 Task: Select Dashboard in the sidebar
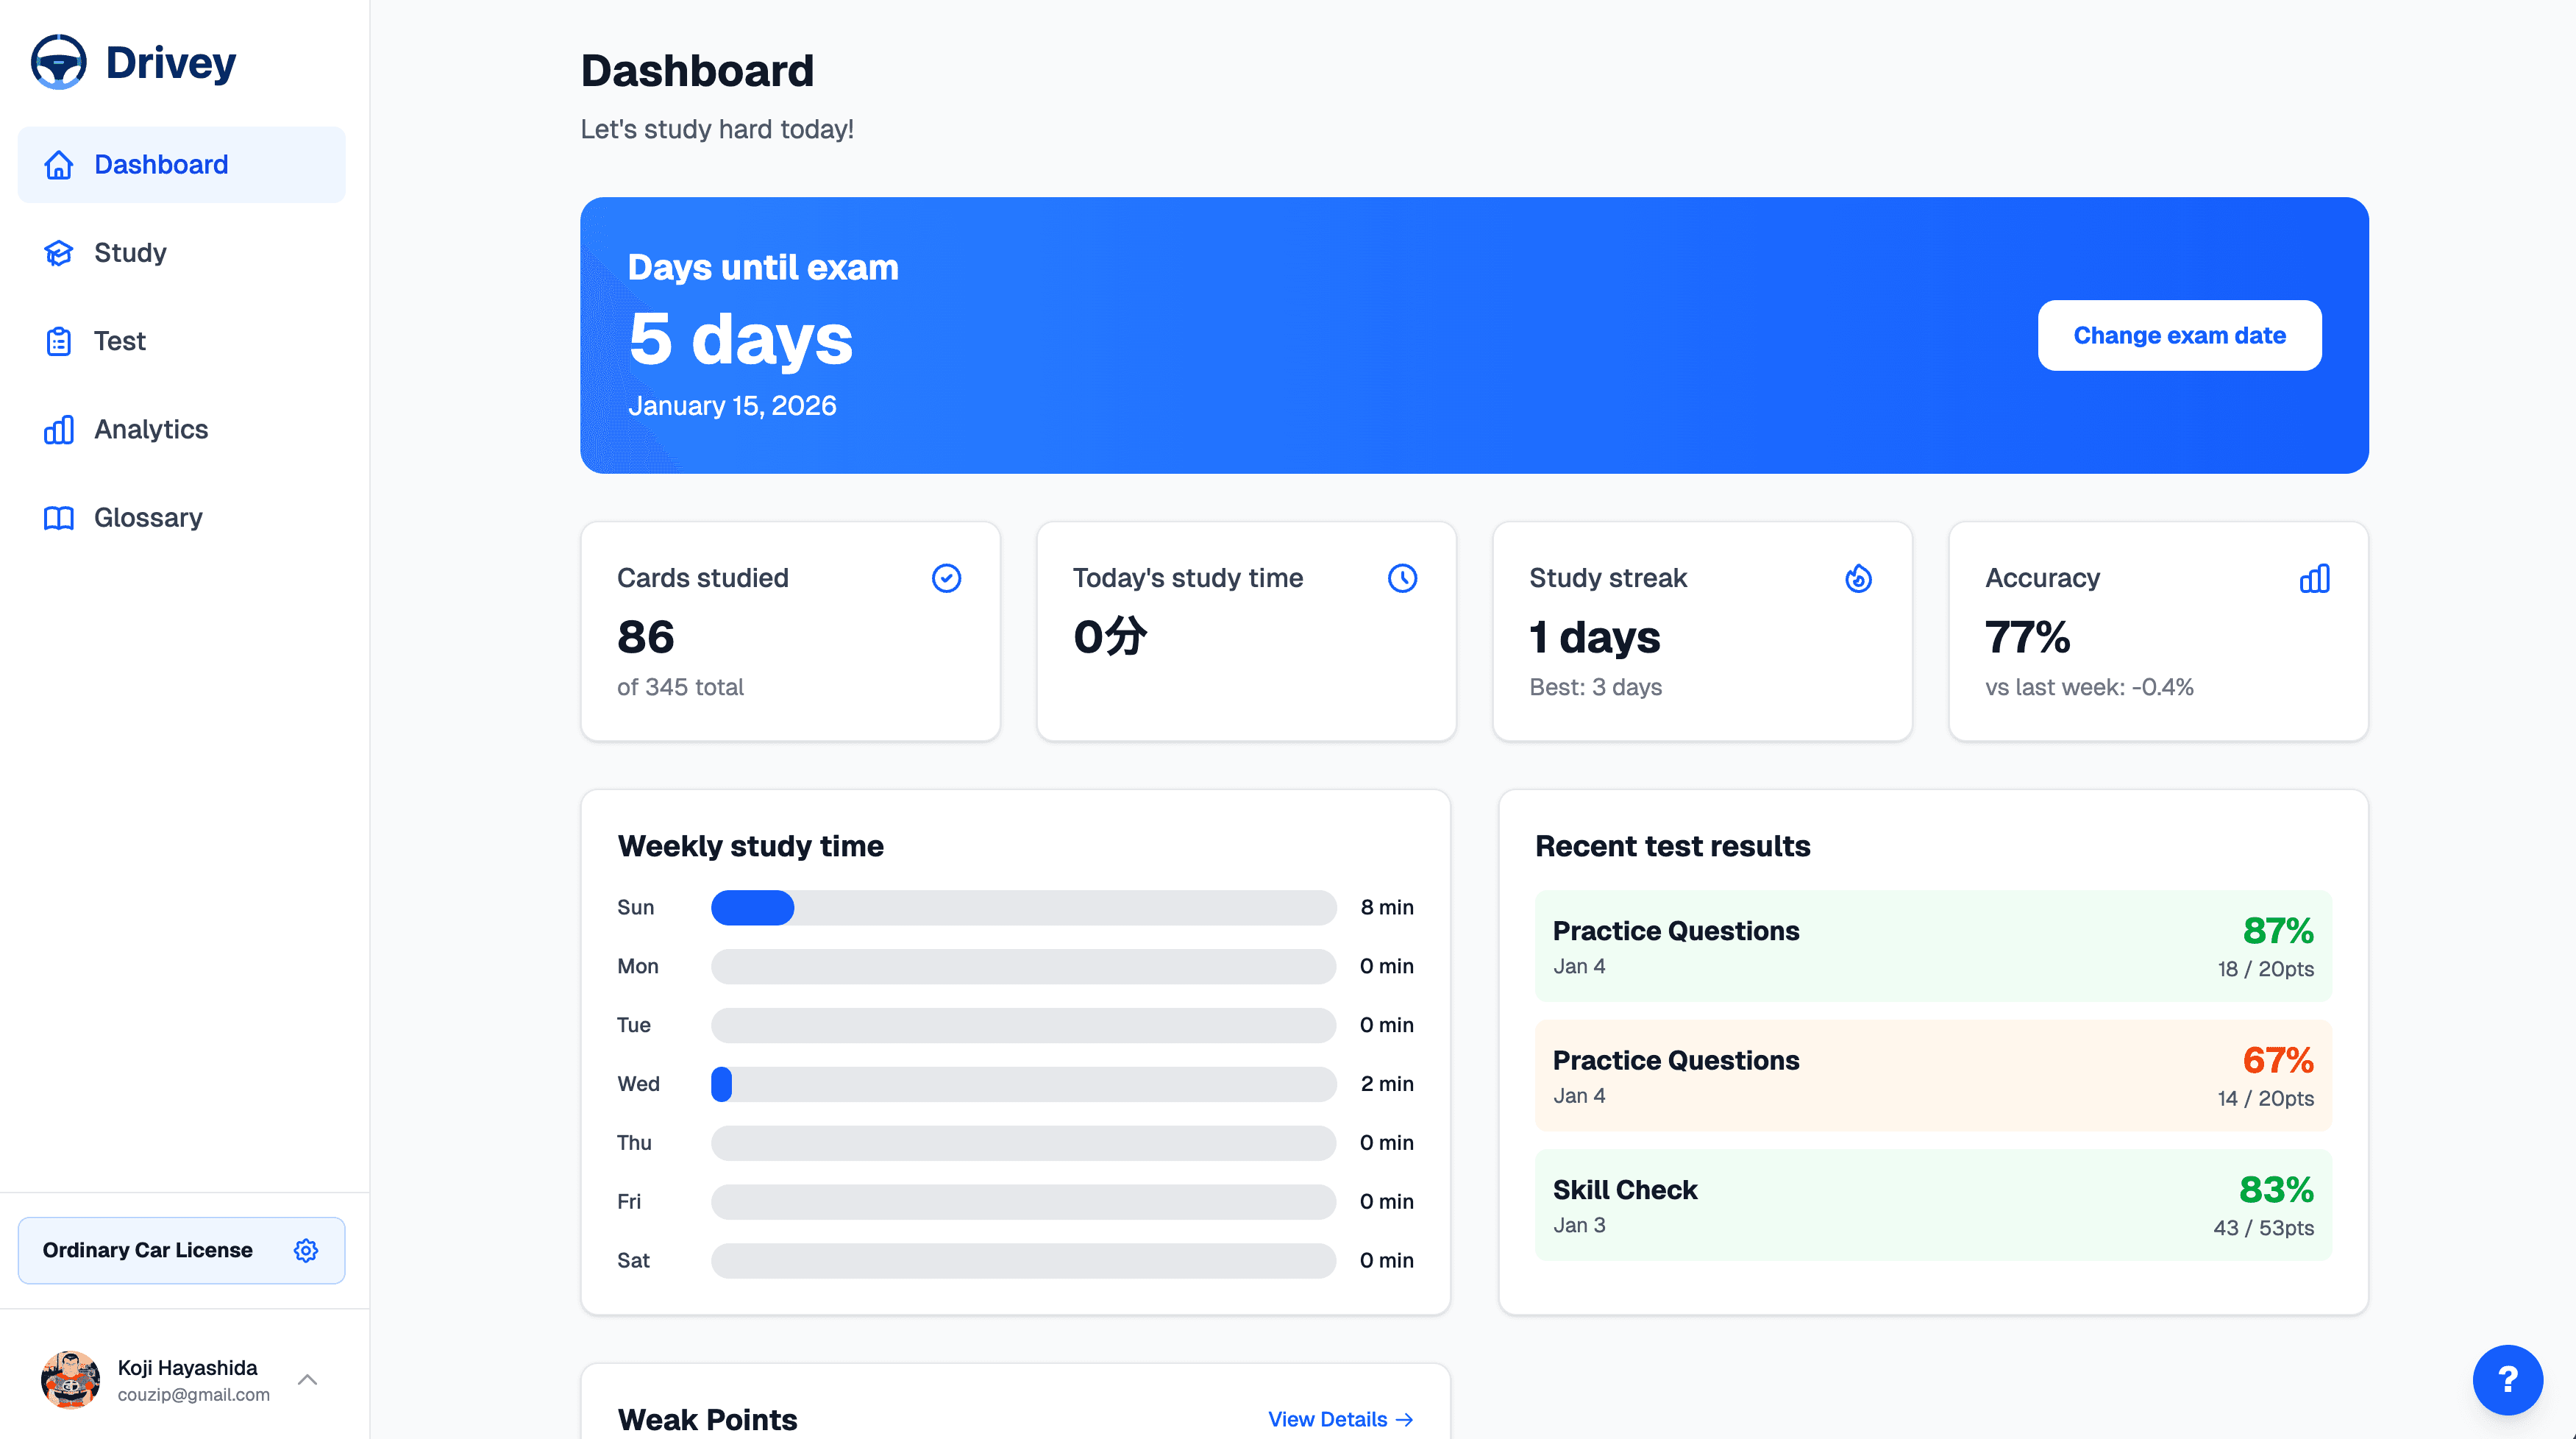(160, 165)
